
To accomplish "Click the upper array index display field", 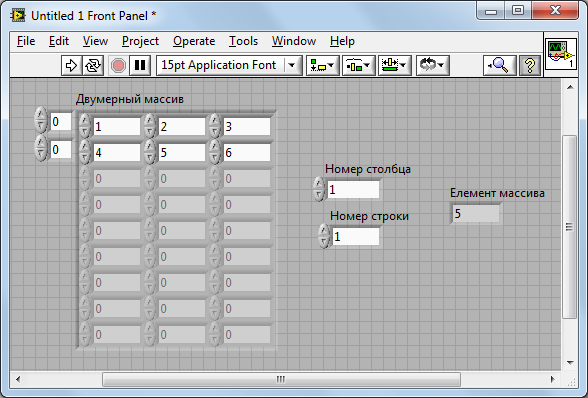I will tap(61, 122).
